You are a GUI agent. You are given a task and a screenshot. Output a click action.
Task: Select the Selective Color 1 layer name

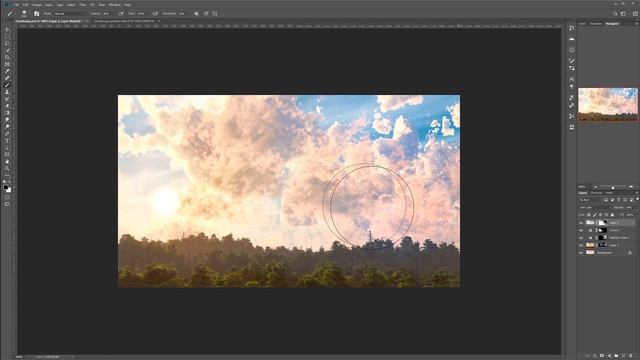[619, 238]
